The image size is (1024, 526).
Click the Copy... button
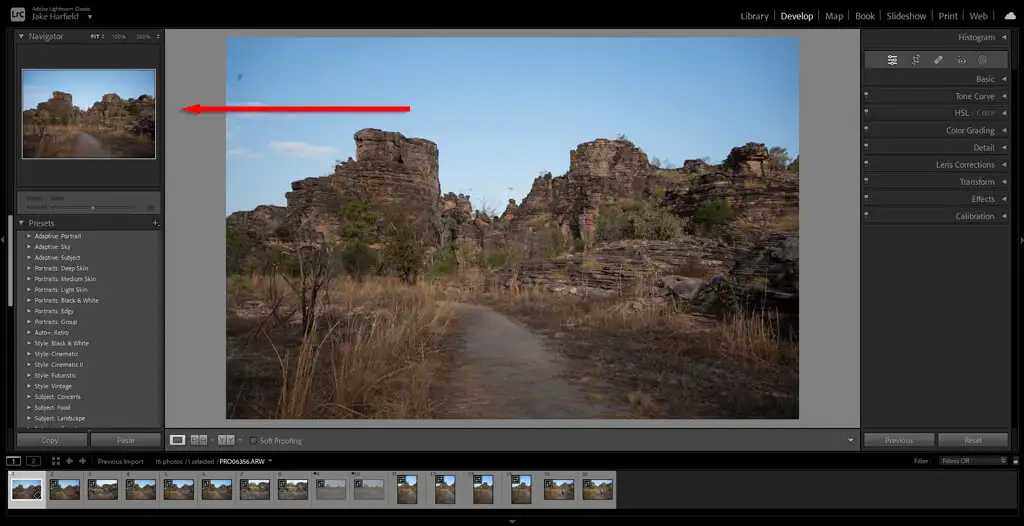point(52,440)
